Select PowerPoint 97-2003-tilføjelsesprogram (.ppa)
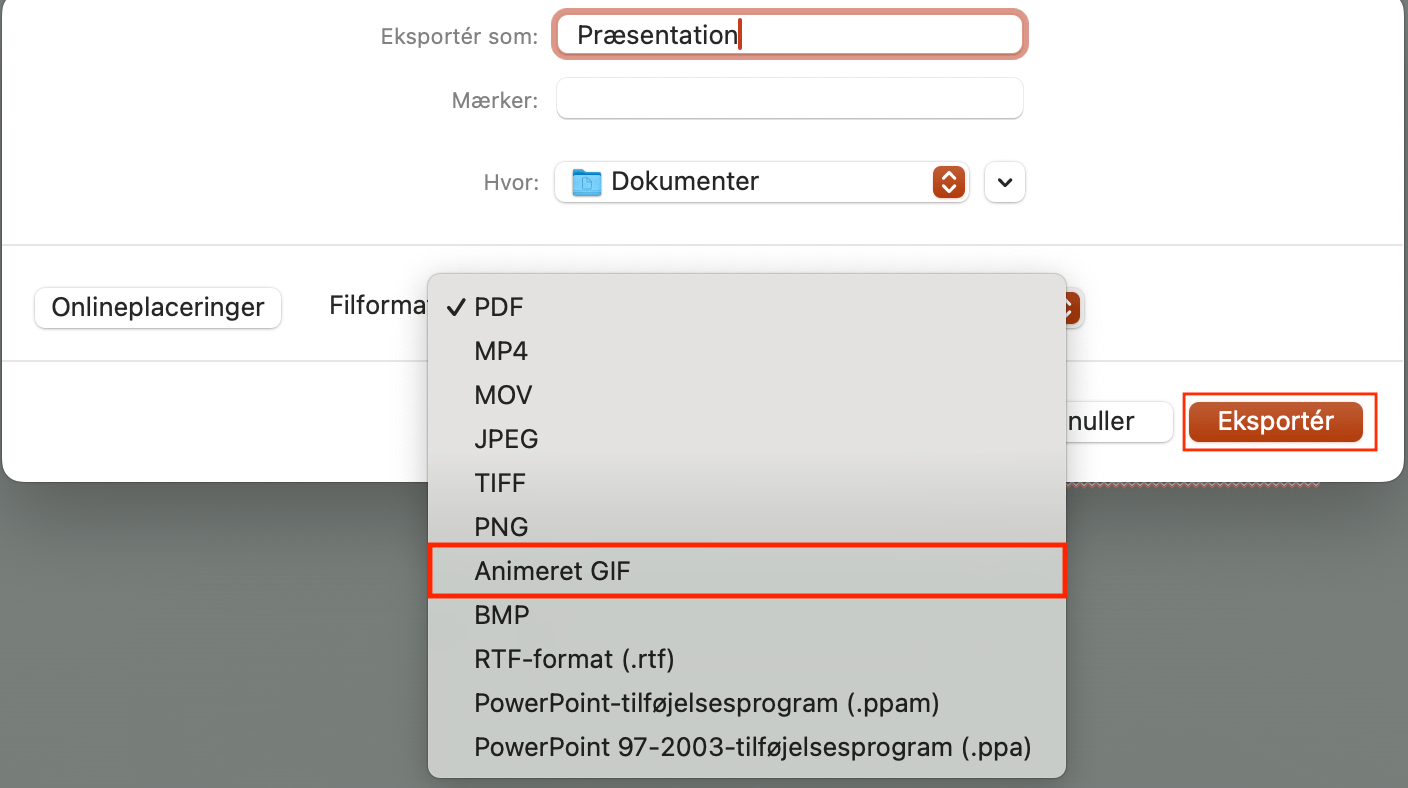 click(752, 747)
